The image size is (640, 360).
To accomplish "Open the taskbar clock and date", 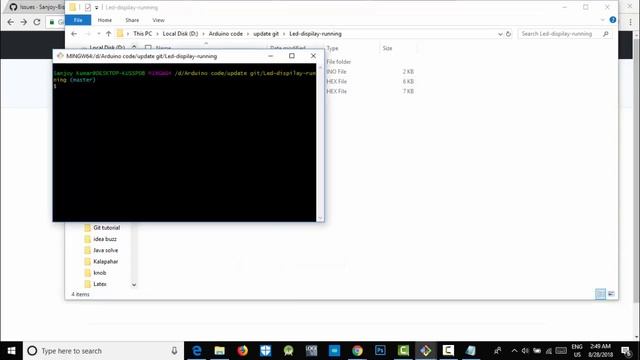I will [600, 351].
